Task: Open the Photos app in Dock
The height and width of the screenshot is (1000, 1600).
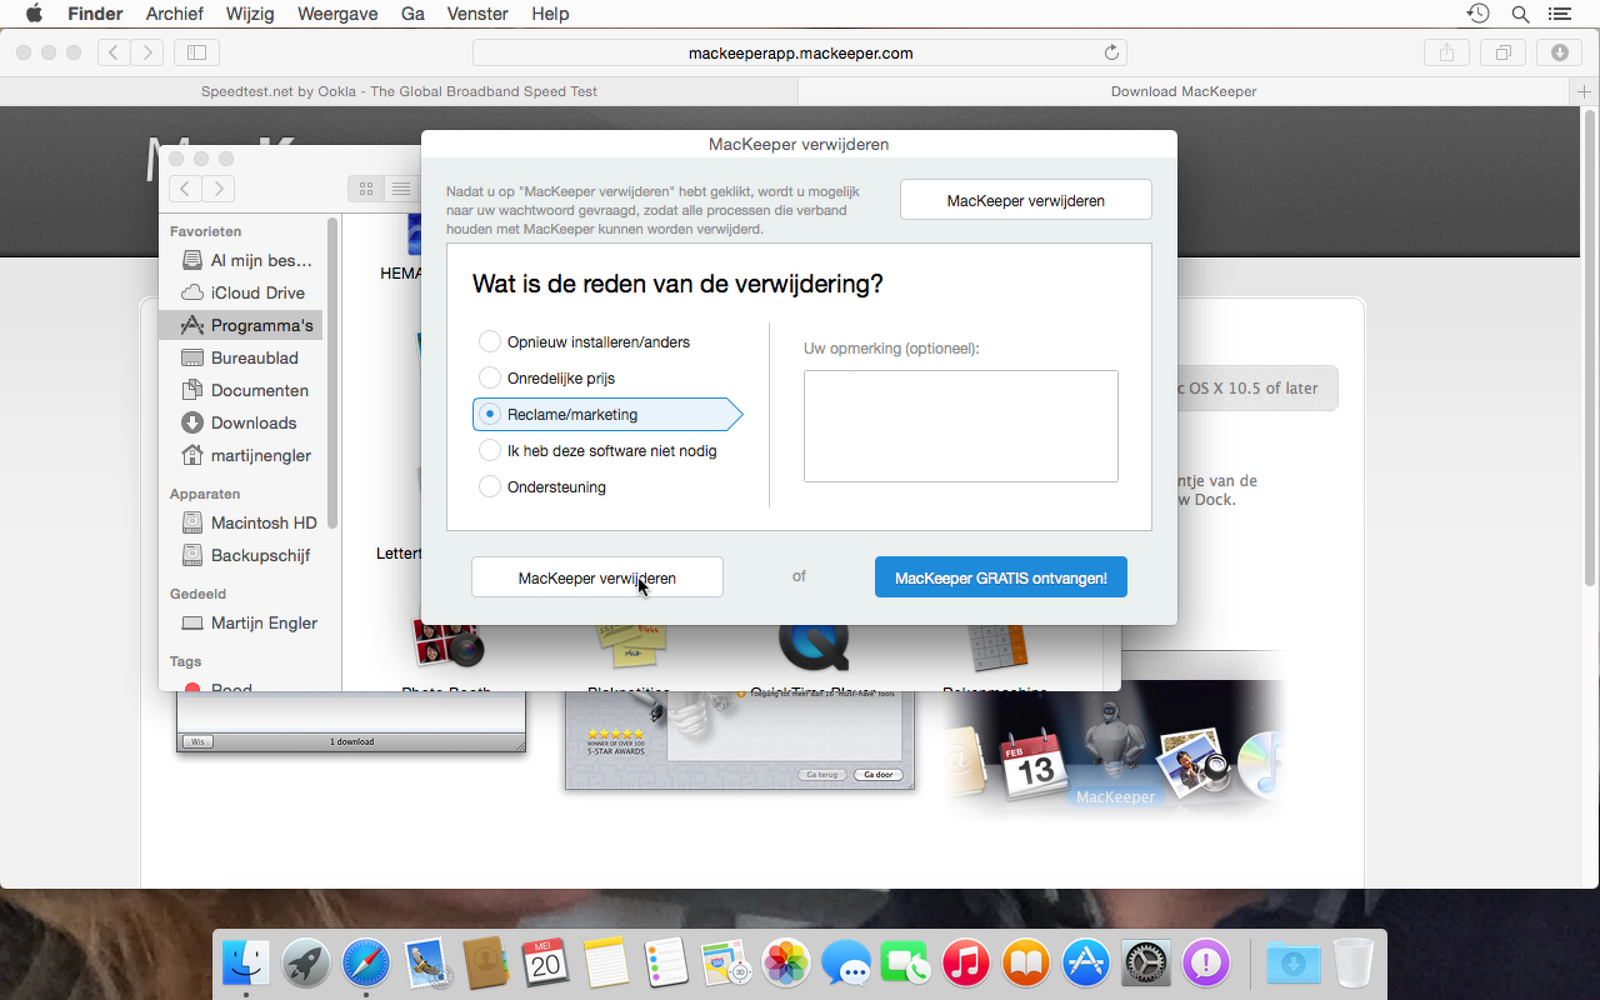Action: [x=786, y=963]
